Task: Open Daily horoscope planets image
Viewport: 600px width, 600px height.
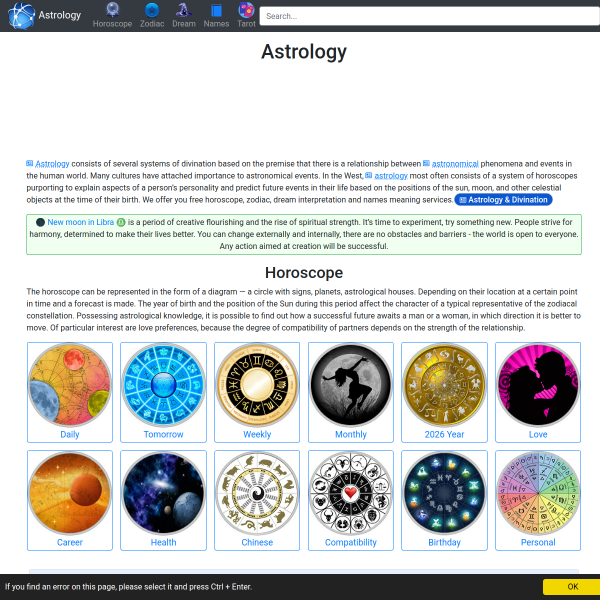Action: coord(70,385)
